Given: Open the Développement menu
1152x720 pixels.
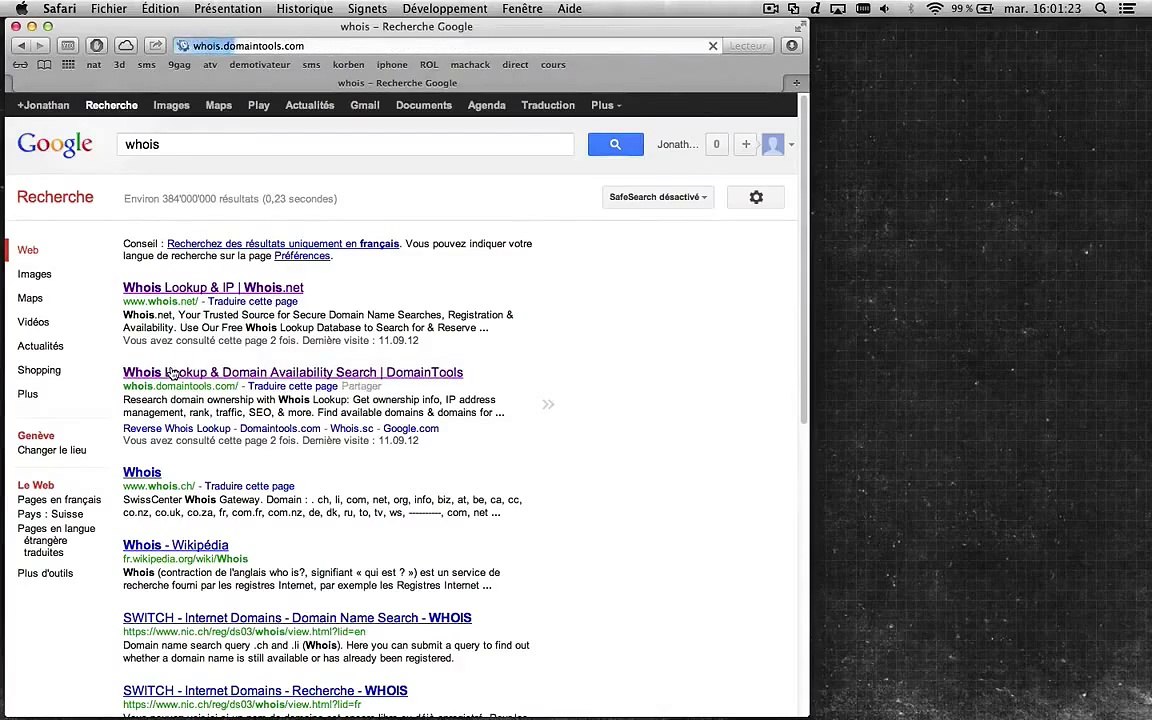Looking at the screenshot, I should point(445,9).
